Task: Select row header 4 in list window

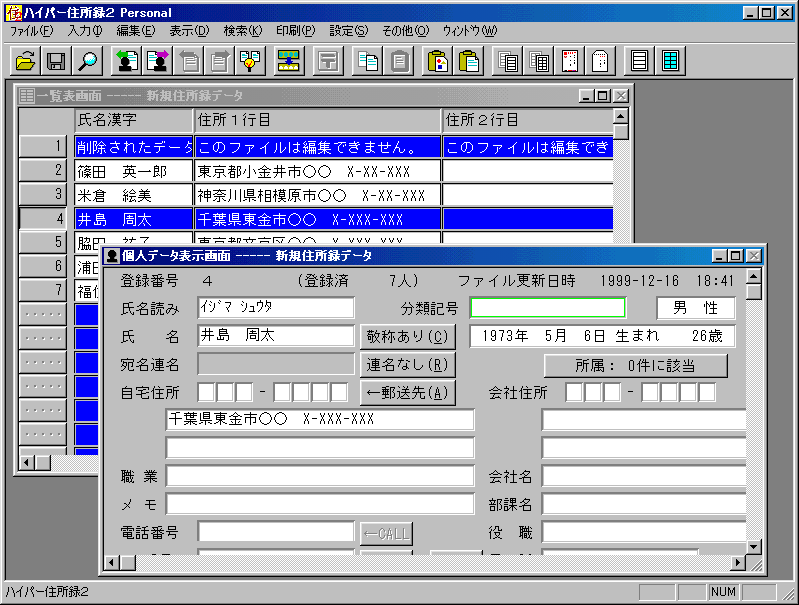Action: point(43,219)
